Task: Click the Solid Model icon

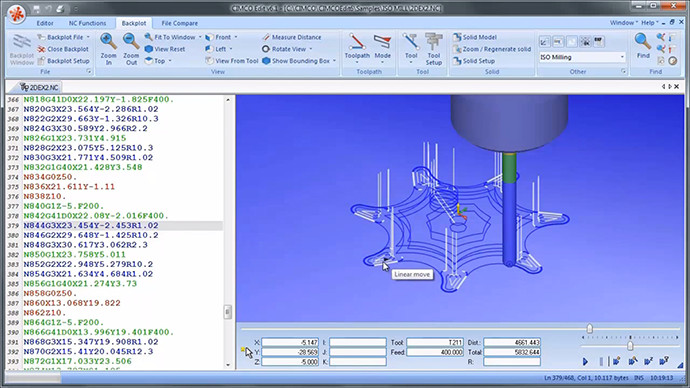Action: click(475, 37)
